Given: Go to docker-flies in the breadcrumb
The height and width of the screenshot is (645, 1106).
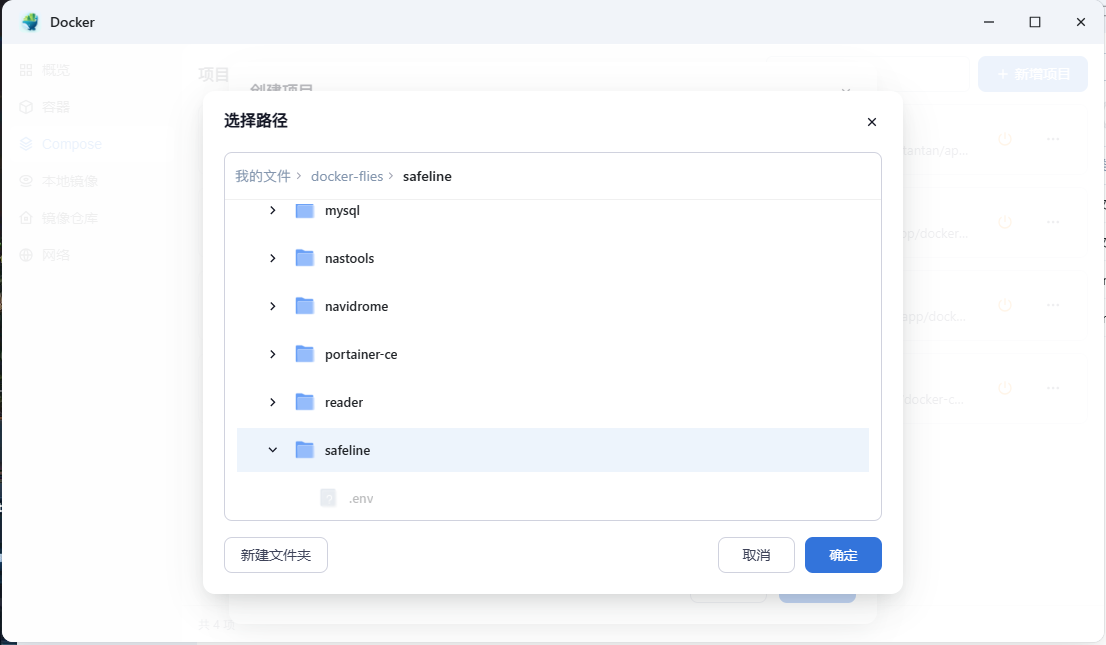Looking at the screenshot, I should coord(347,176).
